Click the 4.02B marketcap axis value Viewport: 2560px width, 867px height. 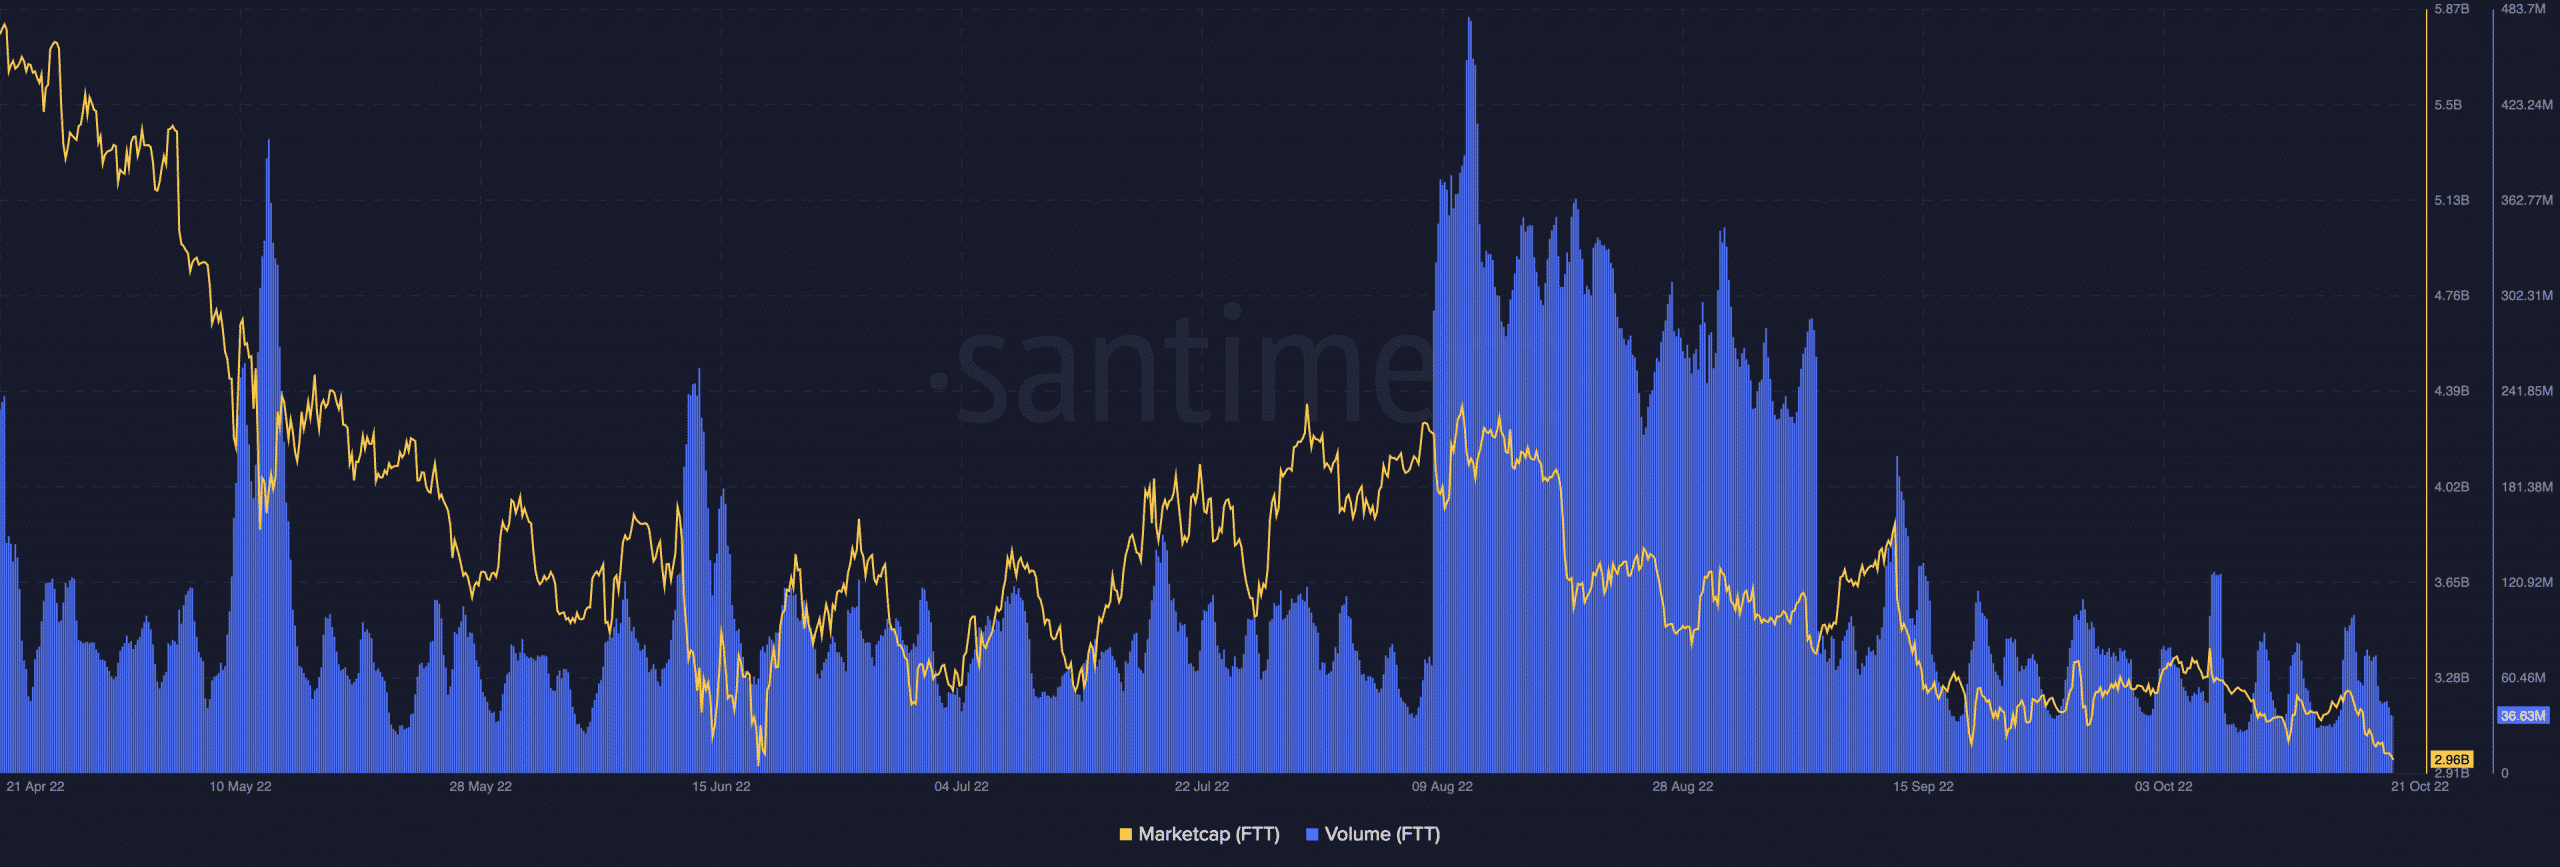2451,487
